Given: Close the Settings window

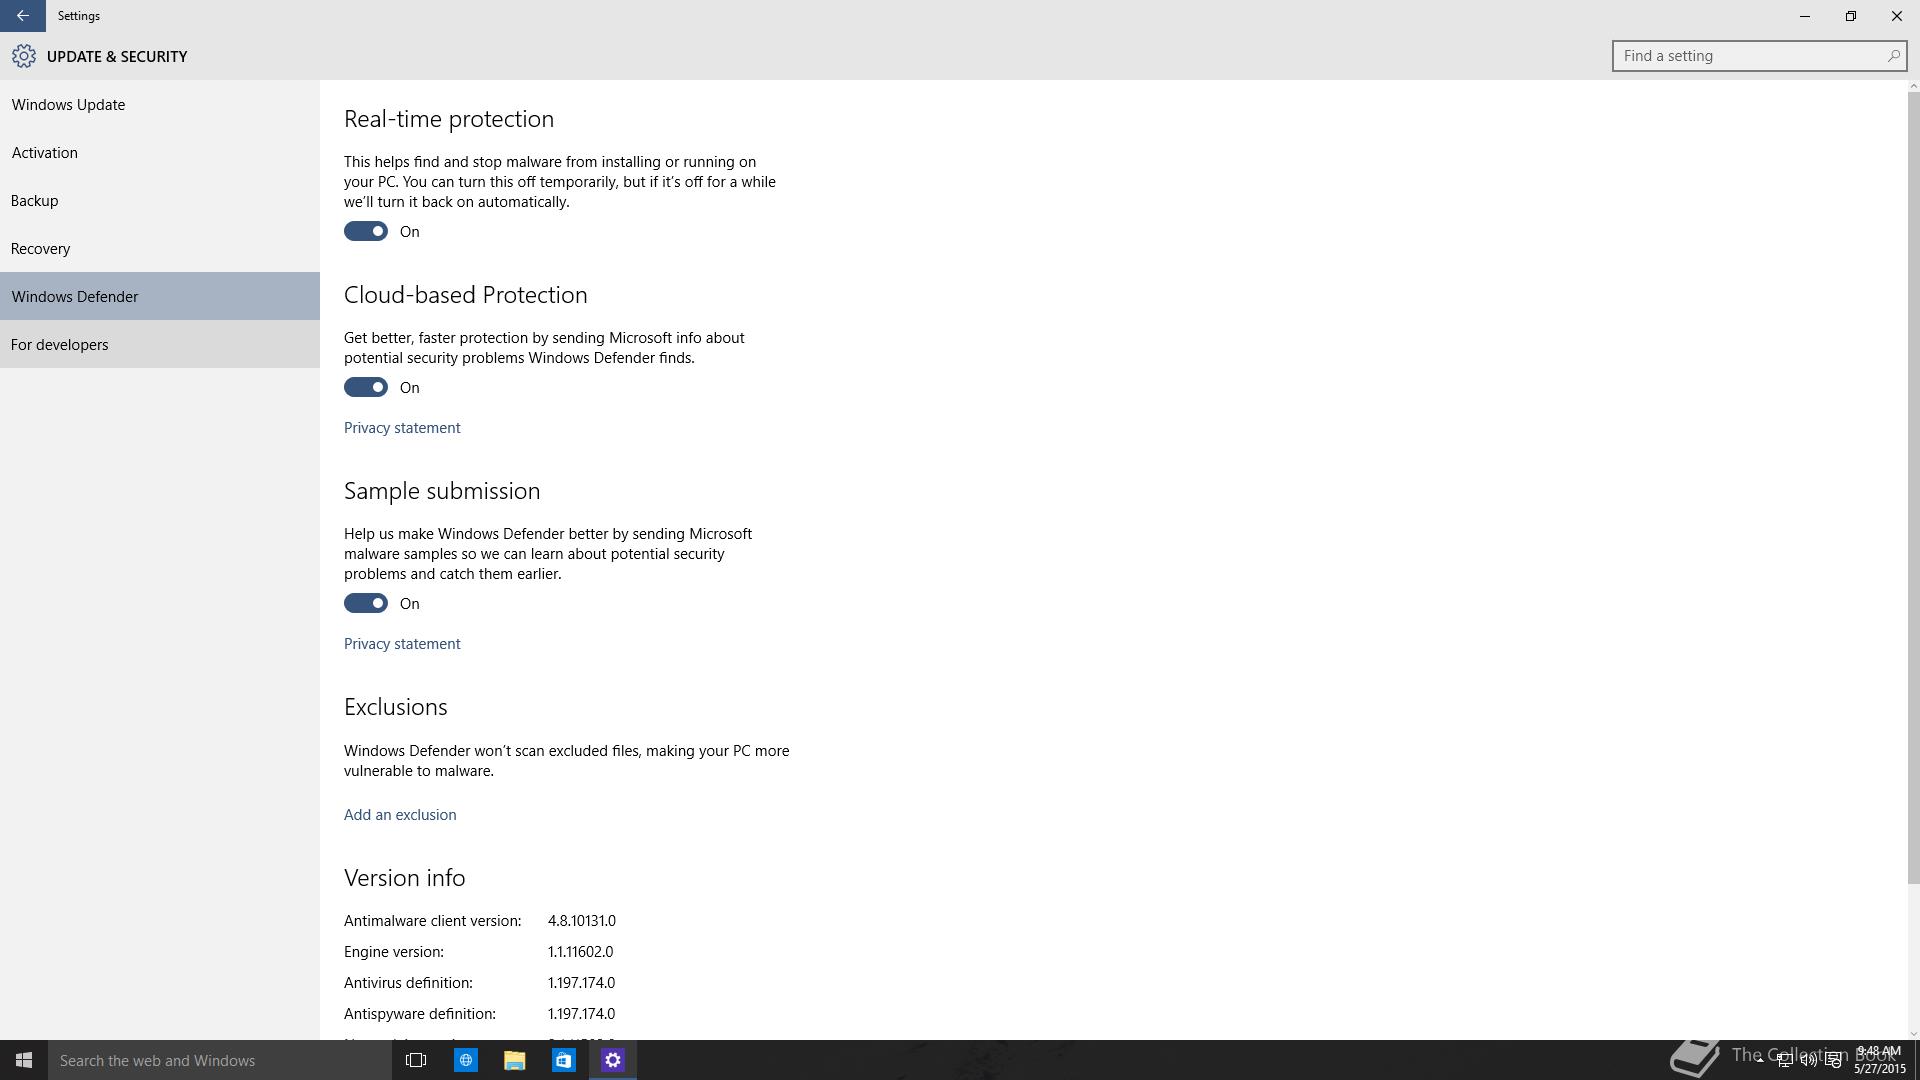Looking at the screenshot, I should [x=1897, y=16].
